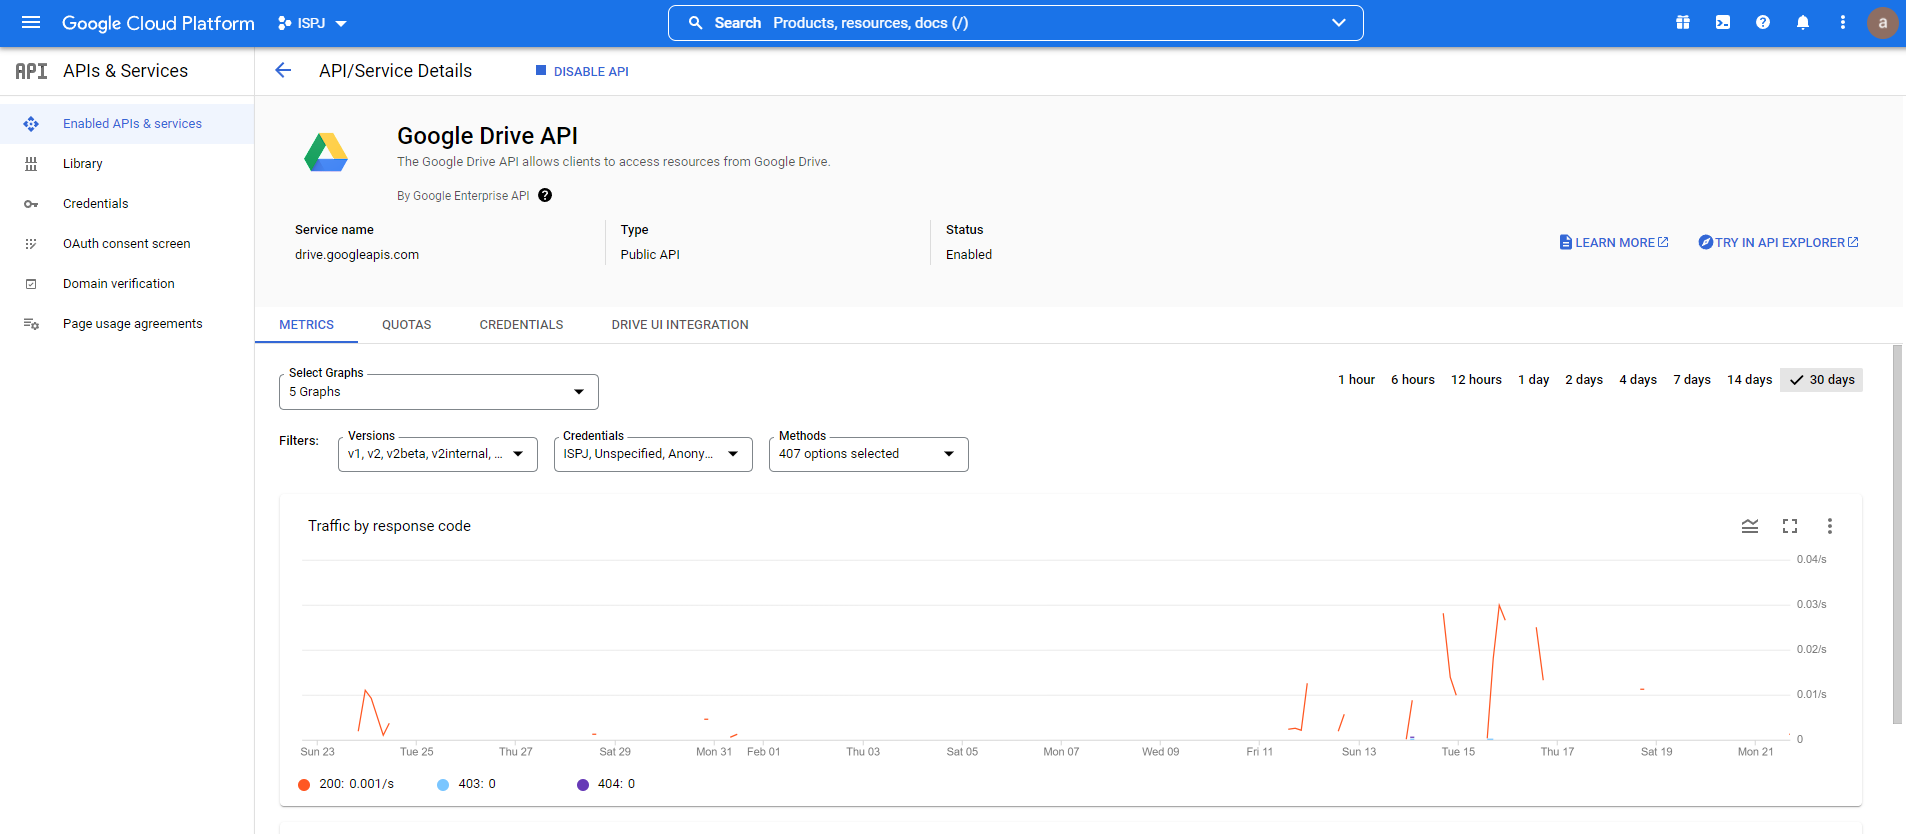Viewport: 1906px width, 834px height.
Task: Click the Page usage agreements icon
Action: click(31, 324)
